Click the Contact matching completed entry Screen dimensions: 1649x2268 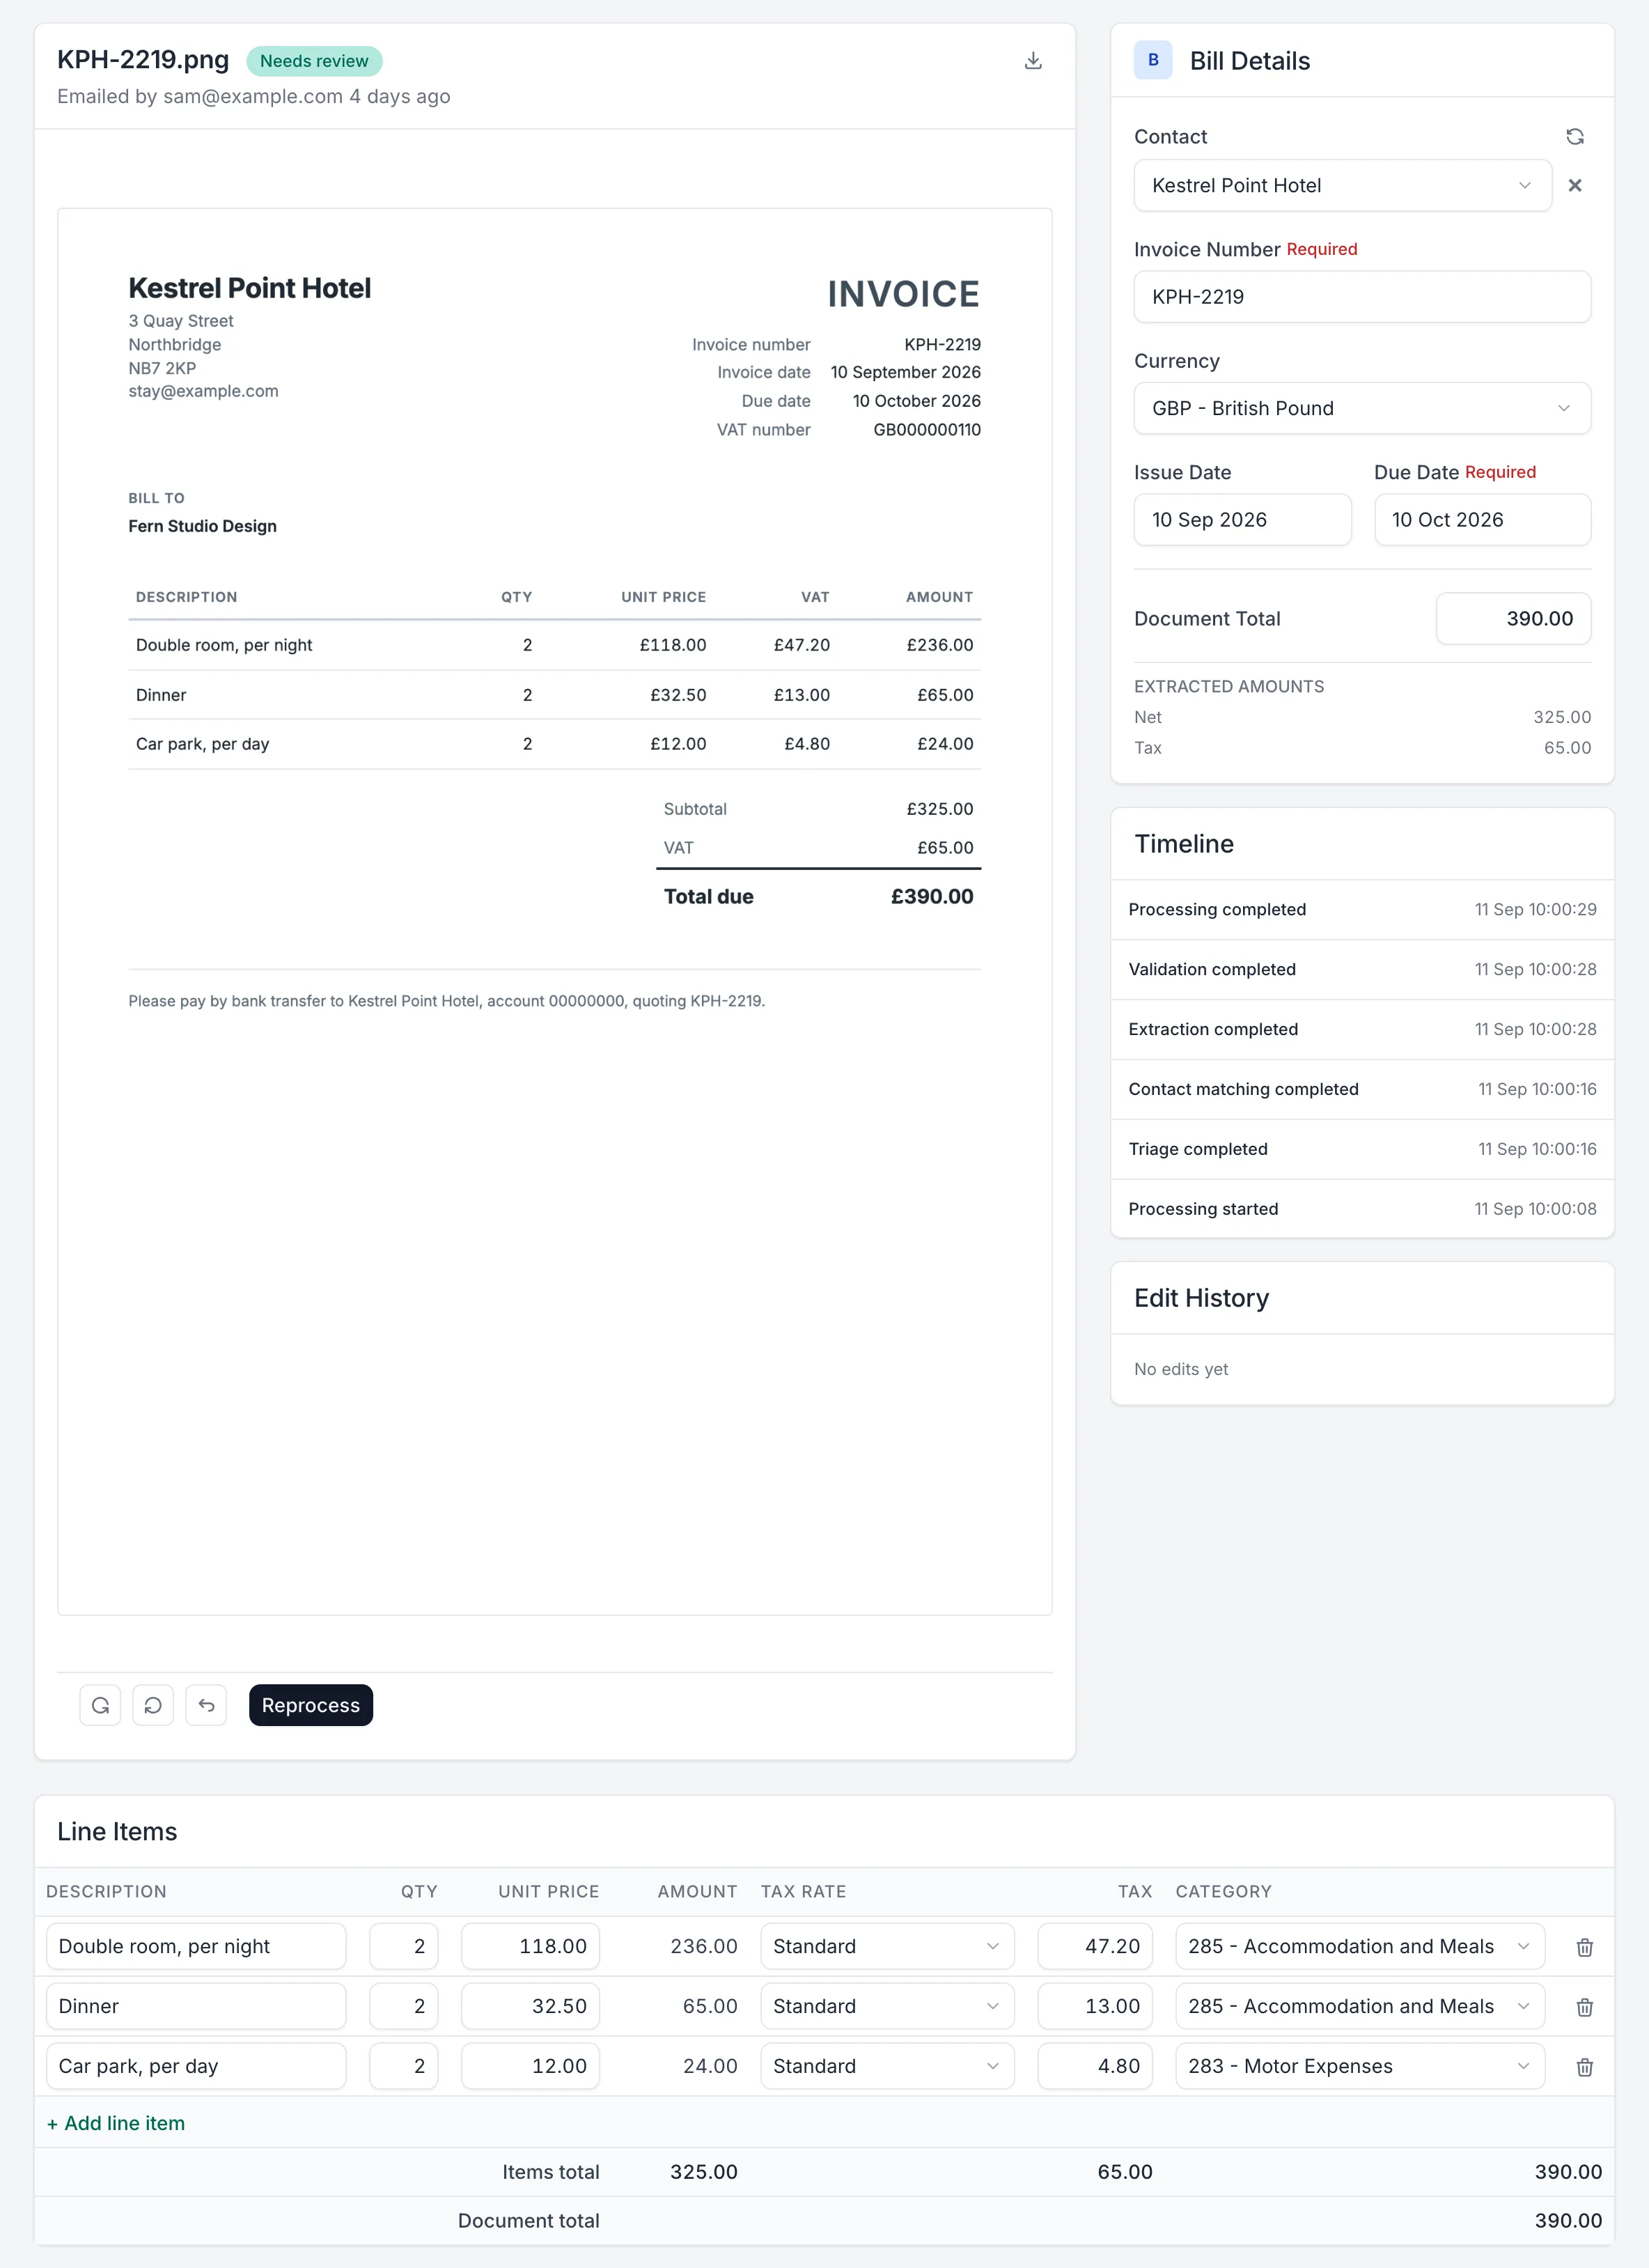tap(1362, 1089)
